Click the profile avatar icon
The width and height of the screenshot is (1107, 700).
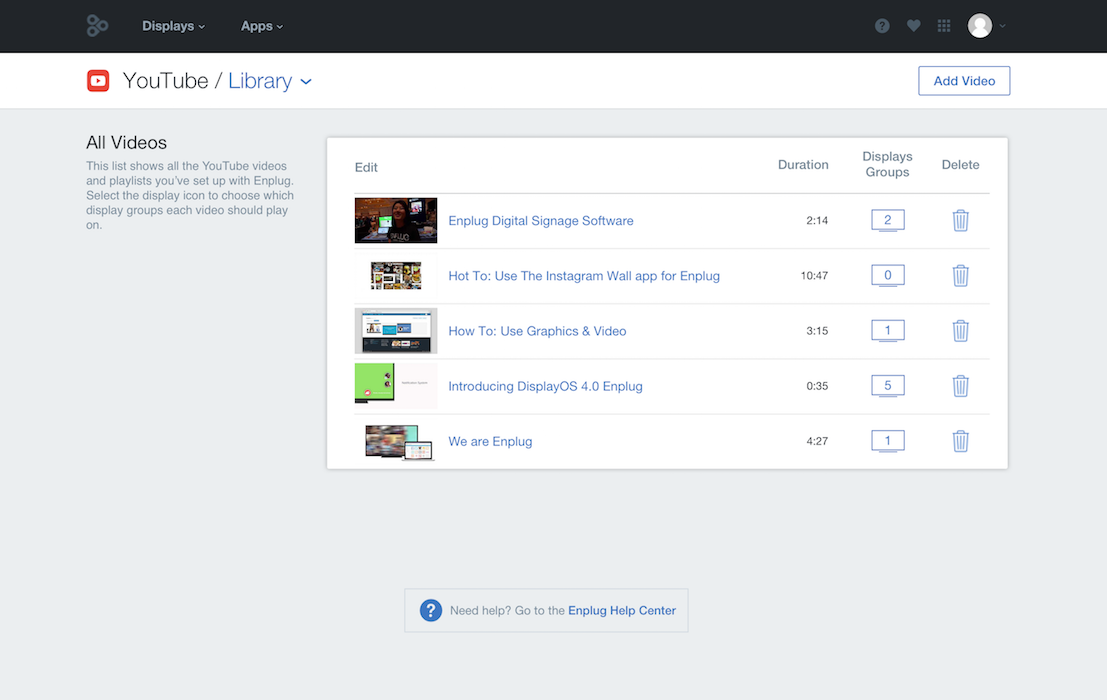(x=979, y=26)
